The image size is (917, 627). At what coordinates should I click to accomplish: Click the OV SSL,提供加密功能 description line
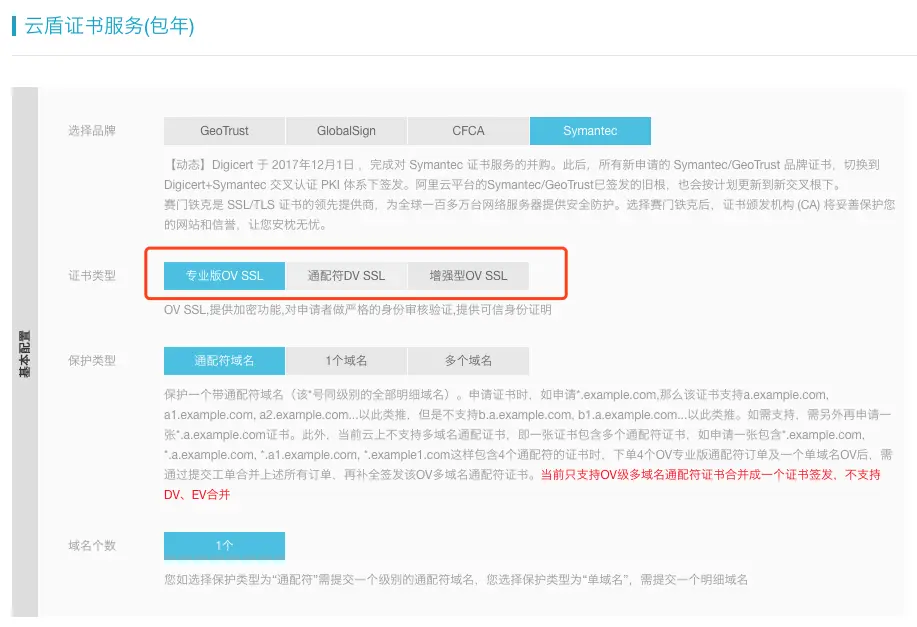point(357,309)
